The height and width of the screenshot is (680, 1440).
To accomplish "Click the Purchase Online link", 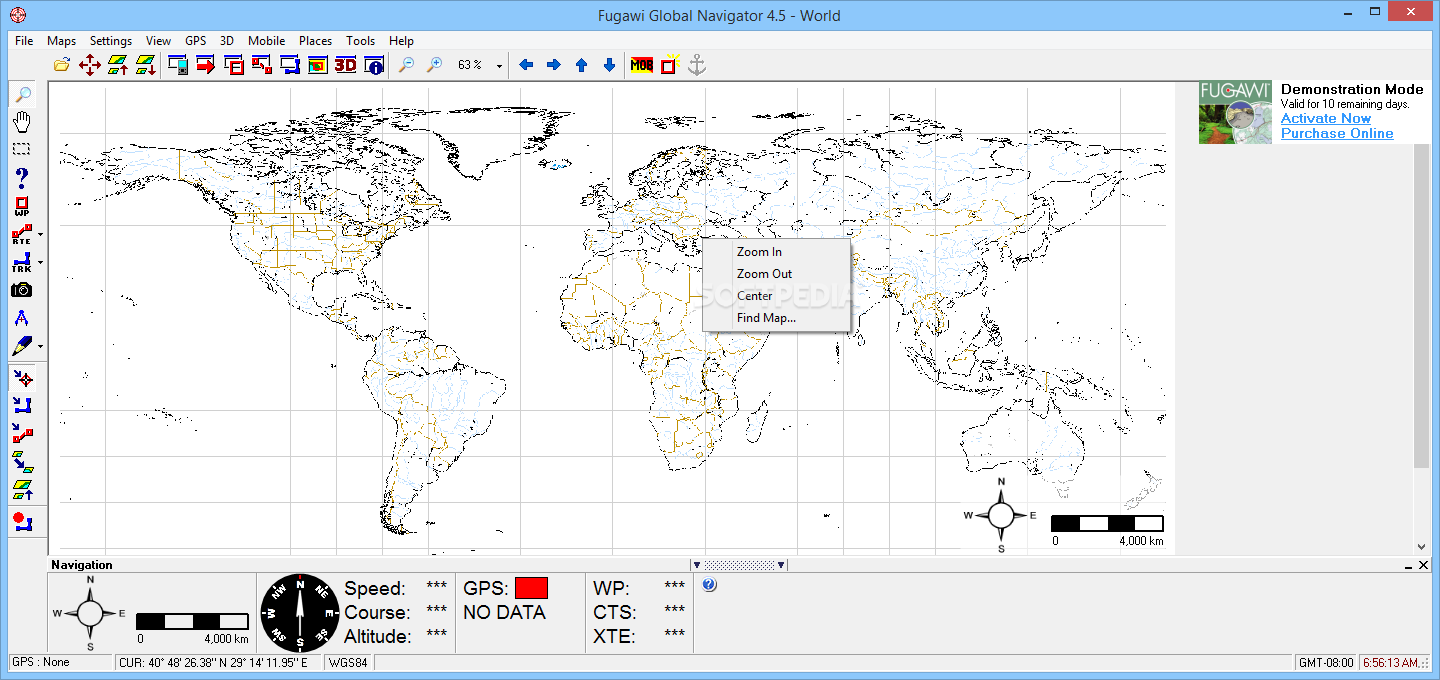I will pyautogui.click(x=1337, y=133).
